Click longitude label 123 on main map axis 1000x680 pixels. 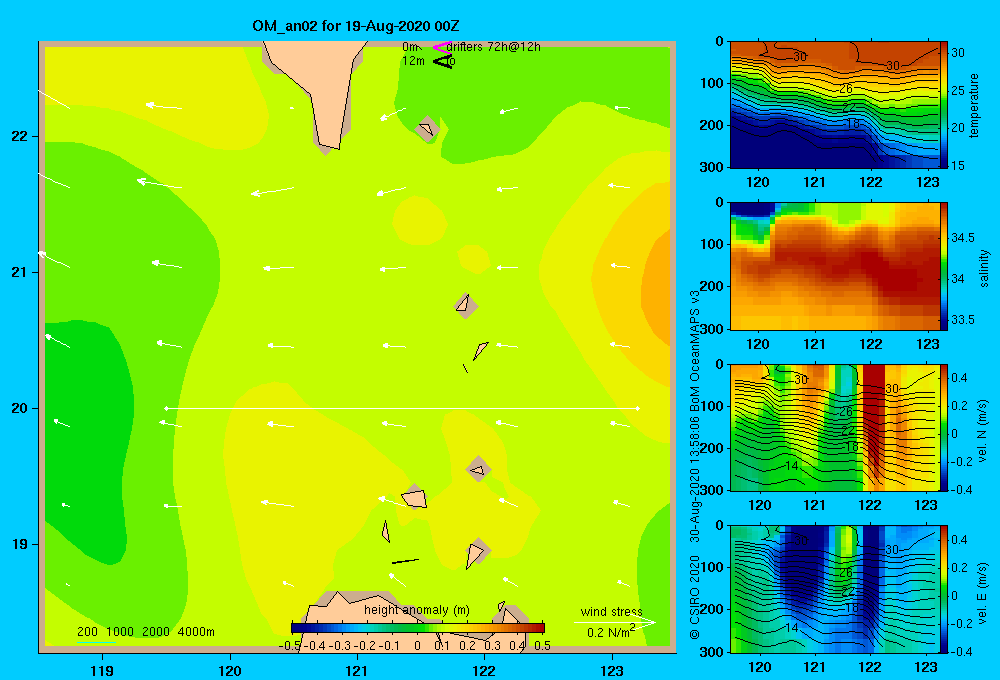coord(612,670)
